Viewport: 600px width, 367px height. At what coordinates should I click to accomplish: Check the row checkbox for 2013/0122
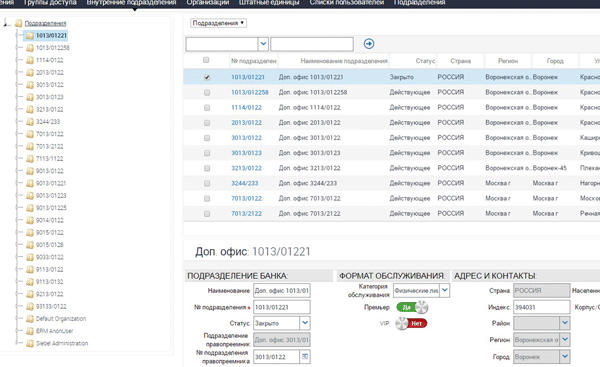pyautogui.click(x=207, y=123)
